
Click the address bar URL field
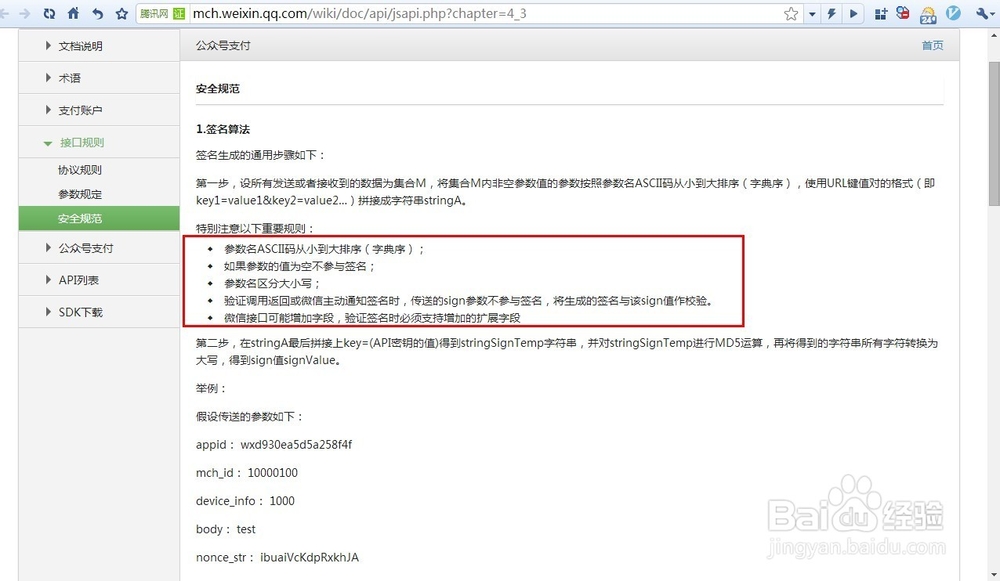(x=485, y=13)
